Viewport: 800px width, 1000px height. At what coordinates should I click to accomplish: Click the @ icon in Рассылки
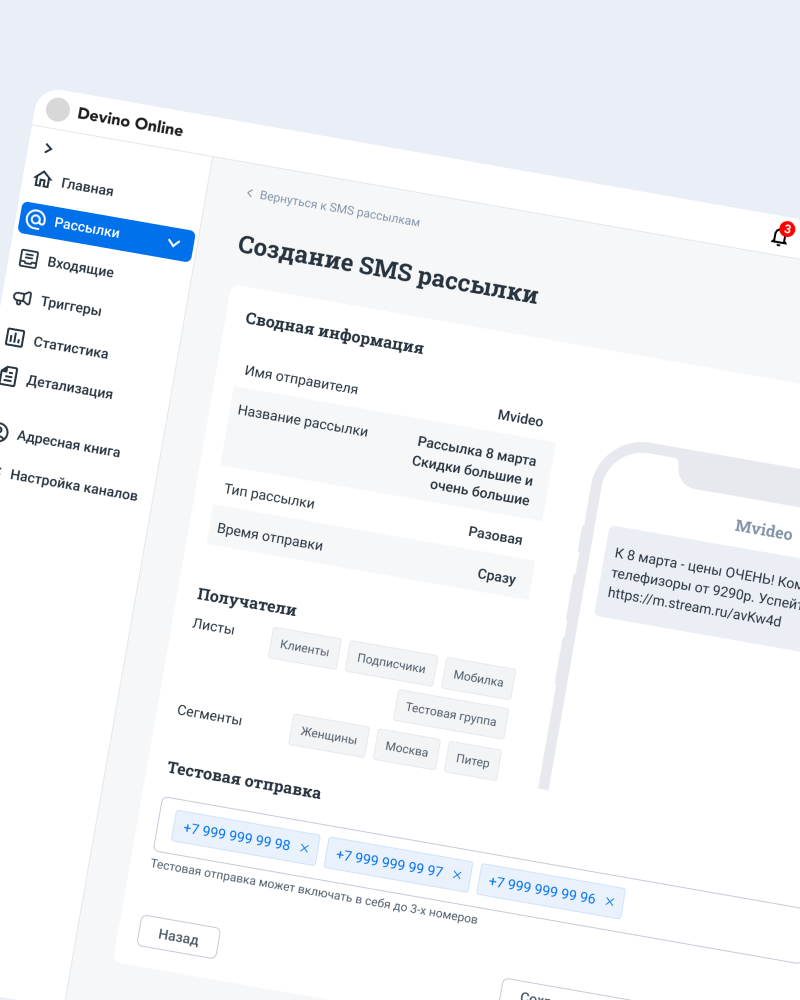click(x=36, y=220)
